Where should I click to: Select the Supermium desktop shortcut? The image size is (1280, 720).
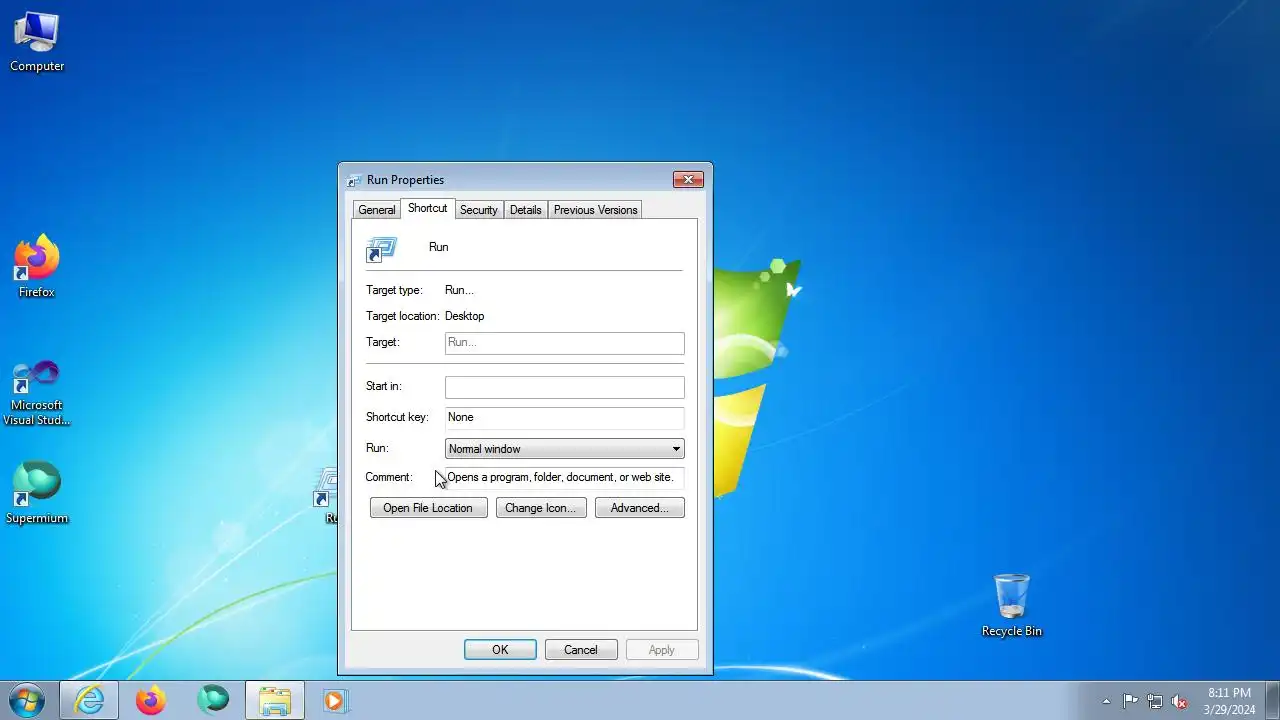click(x=37, y=493)
